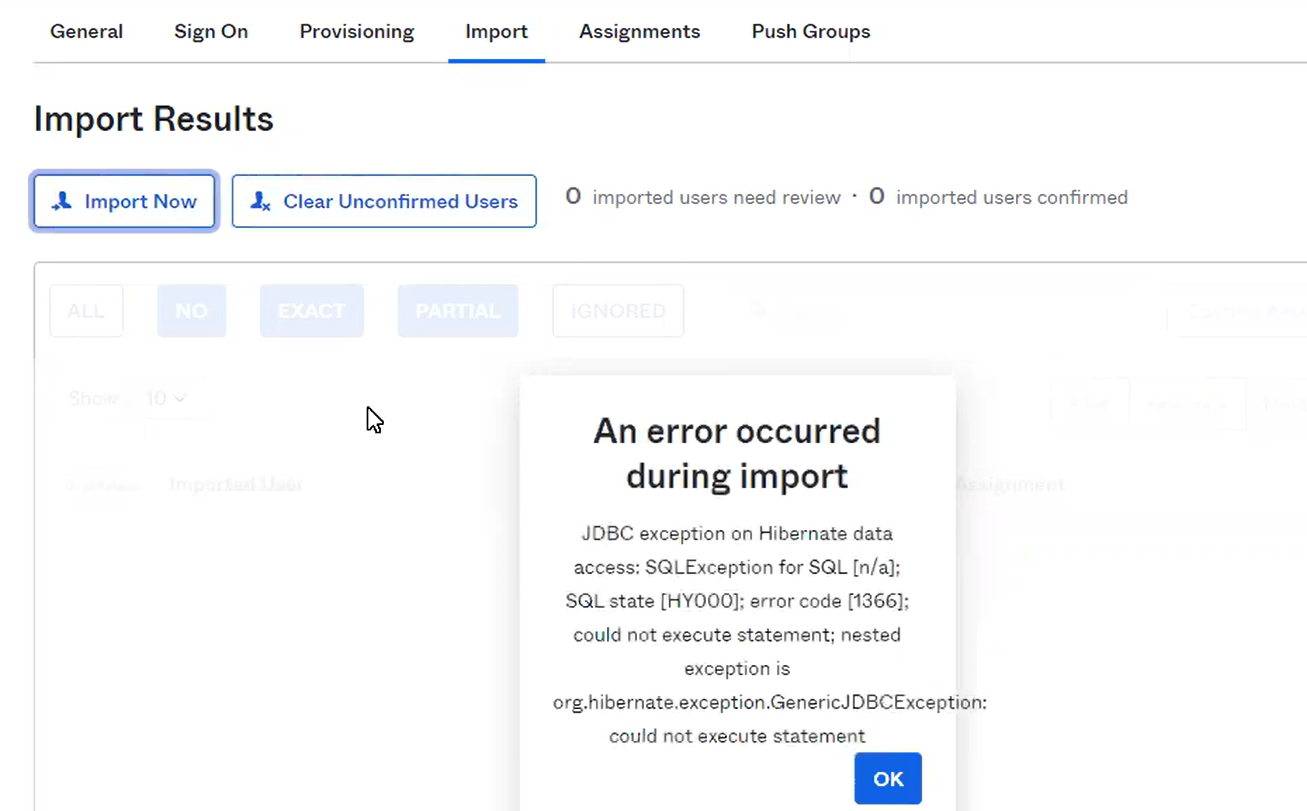Image resolution: width=1307 pixels, height=811 pixels.
Task: Open the Show 10 entries dropdown
Action: tap(165, 398)
